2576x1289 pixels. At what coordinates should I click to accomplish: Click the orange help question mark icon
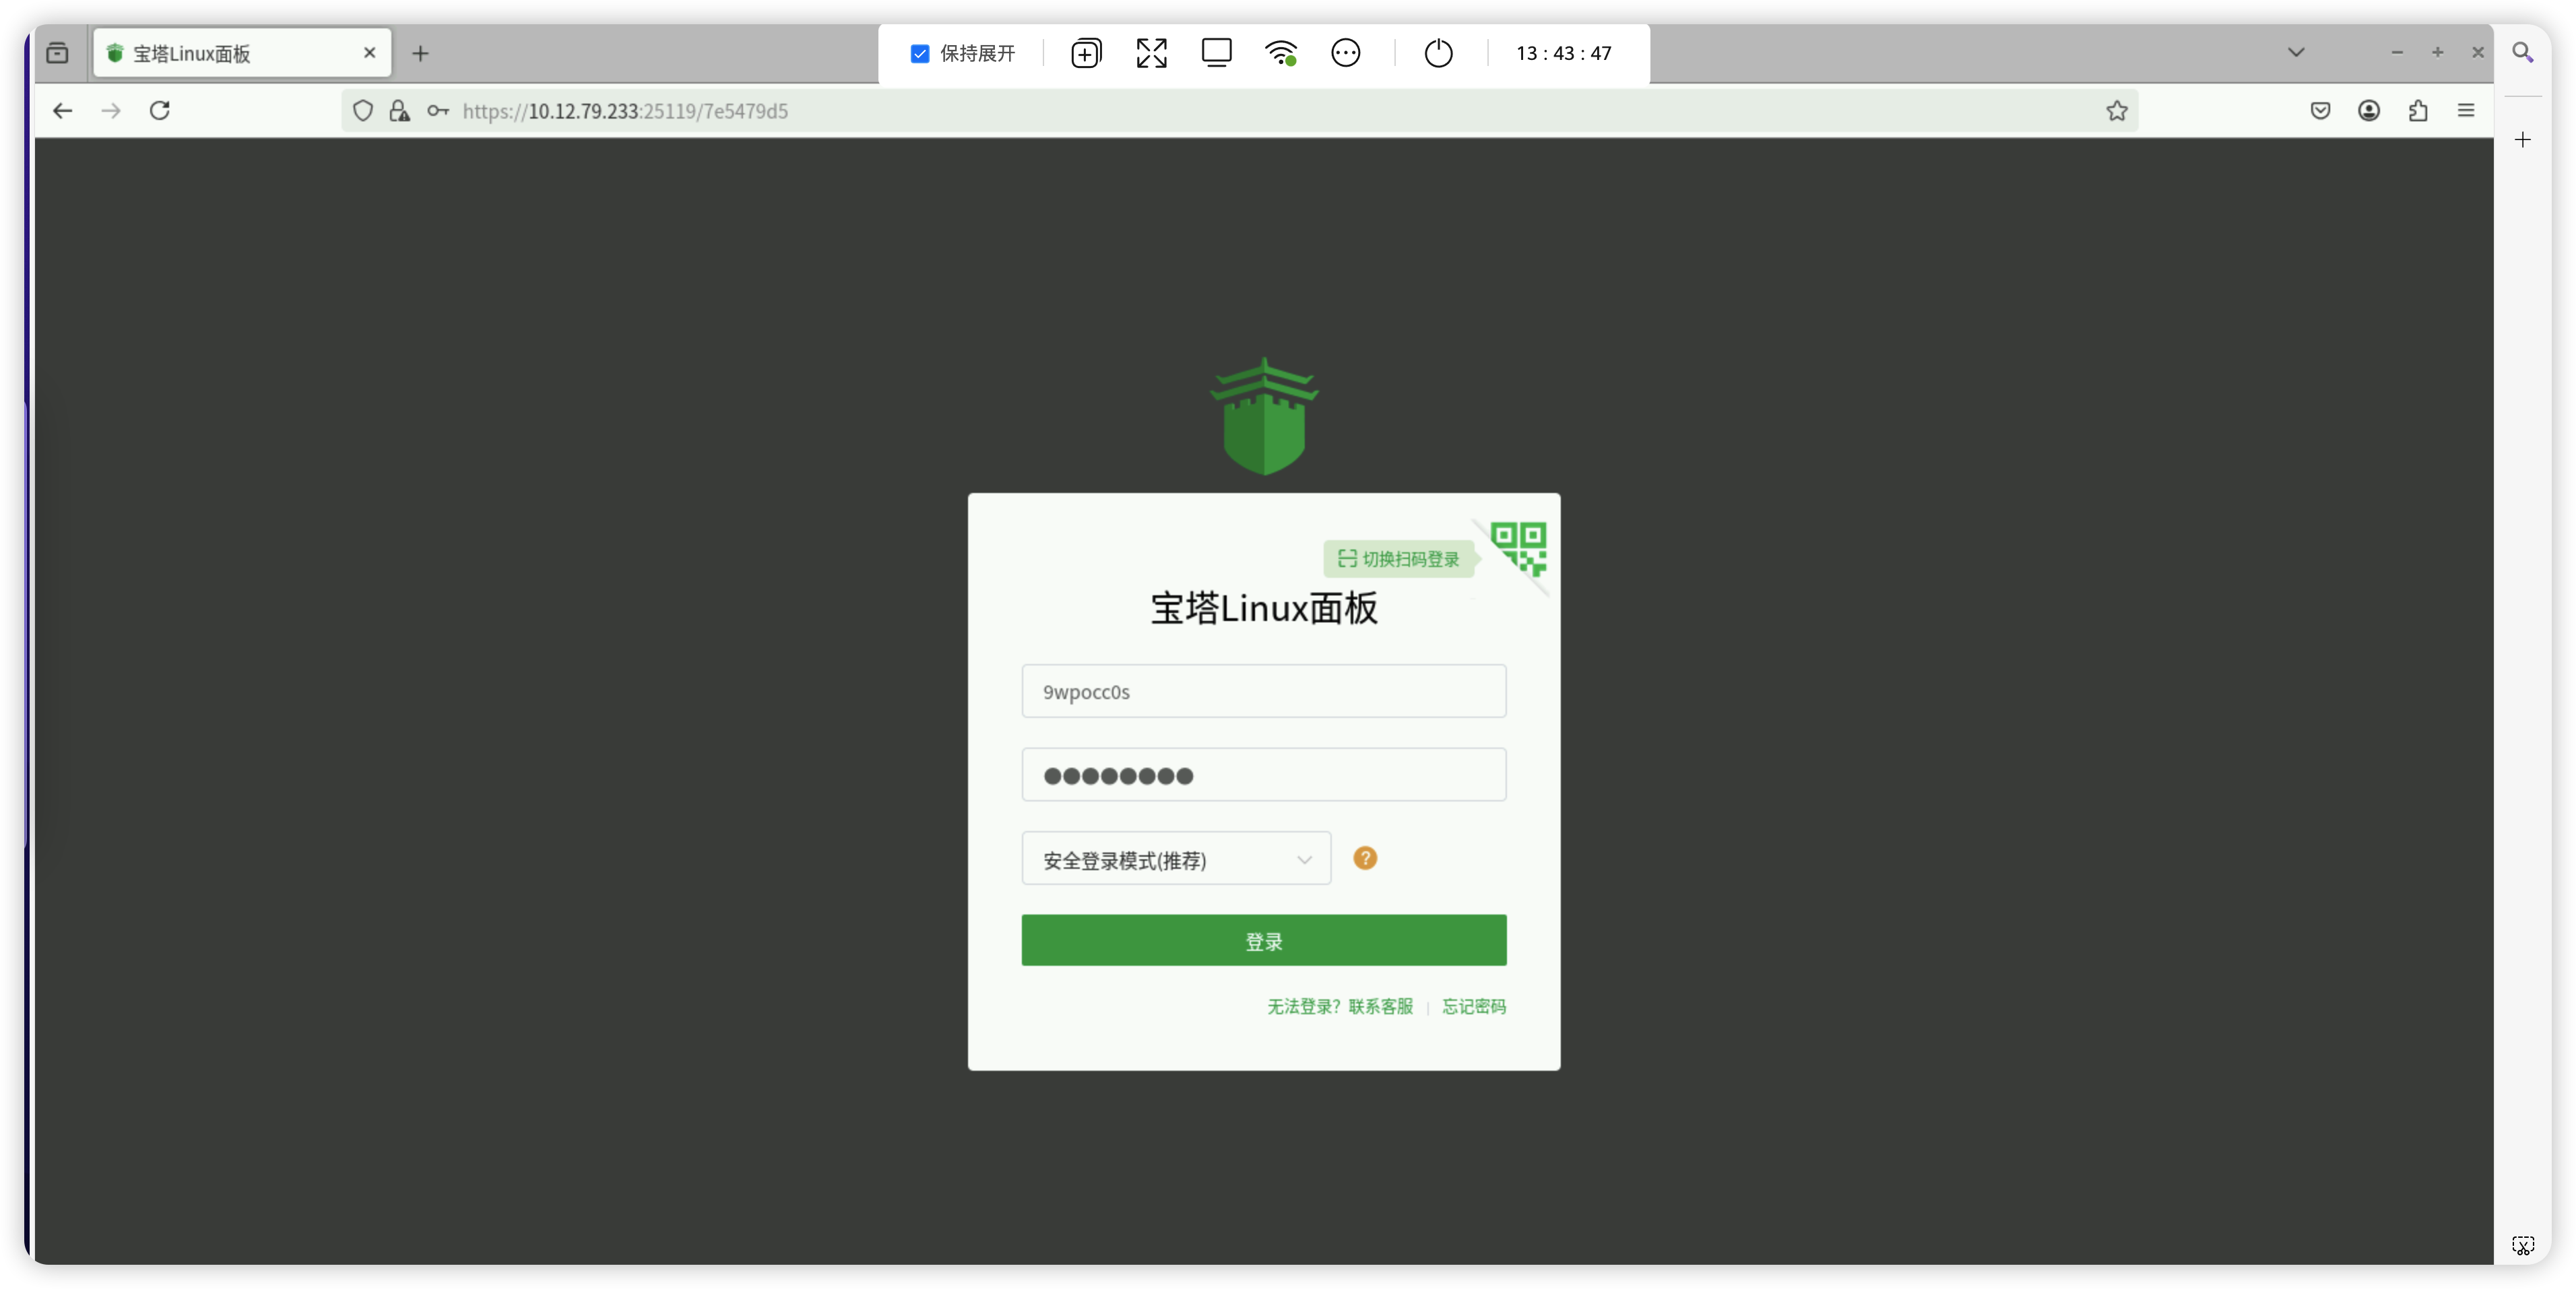click(1365, 859)
